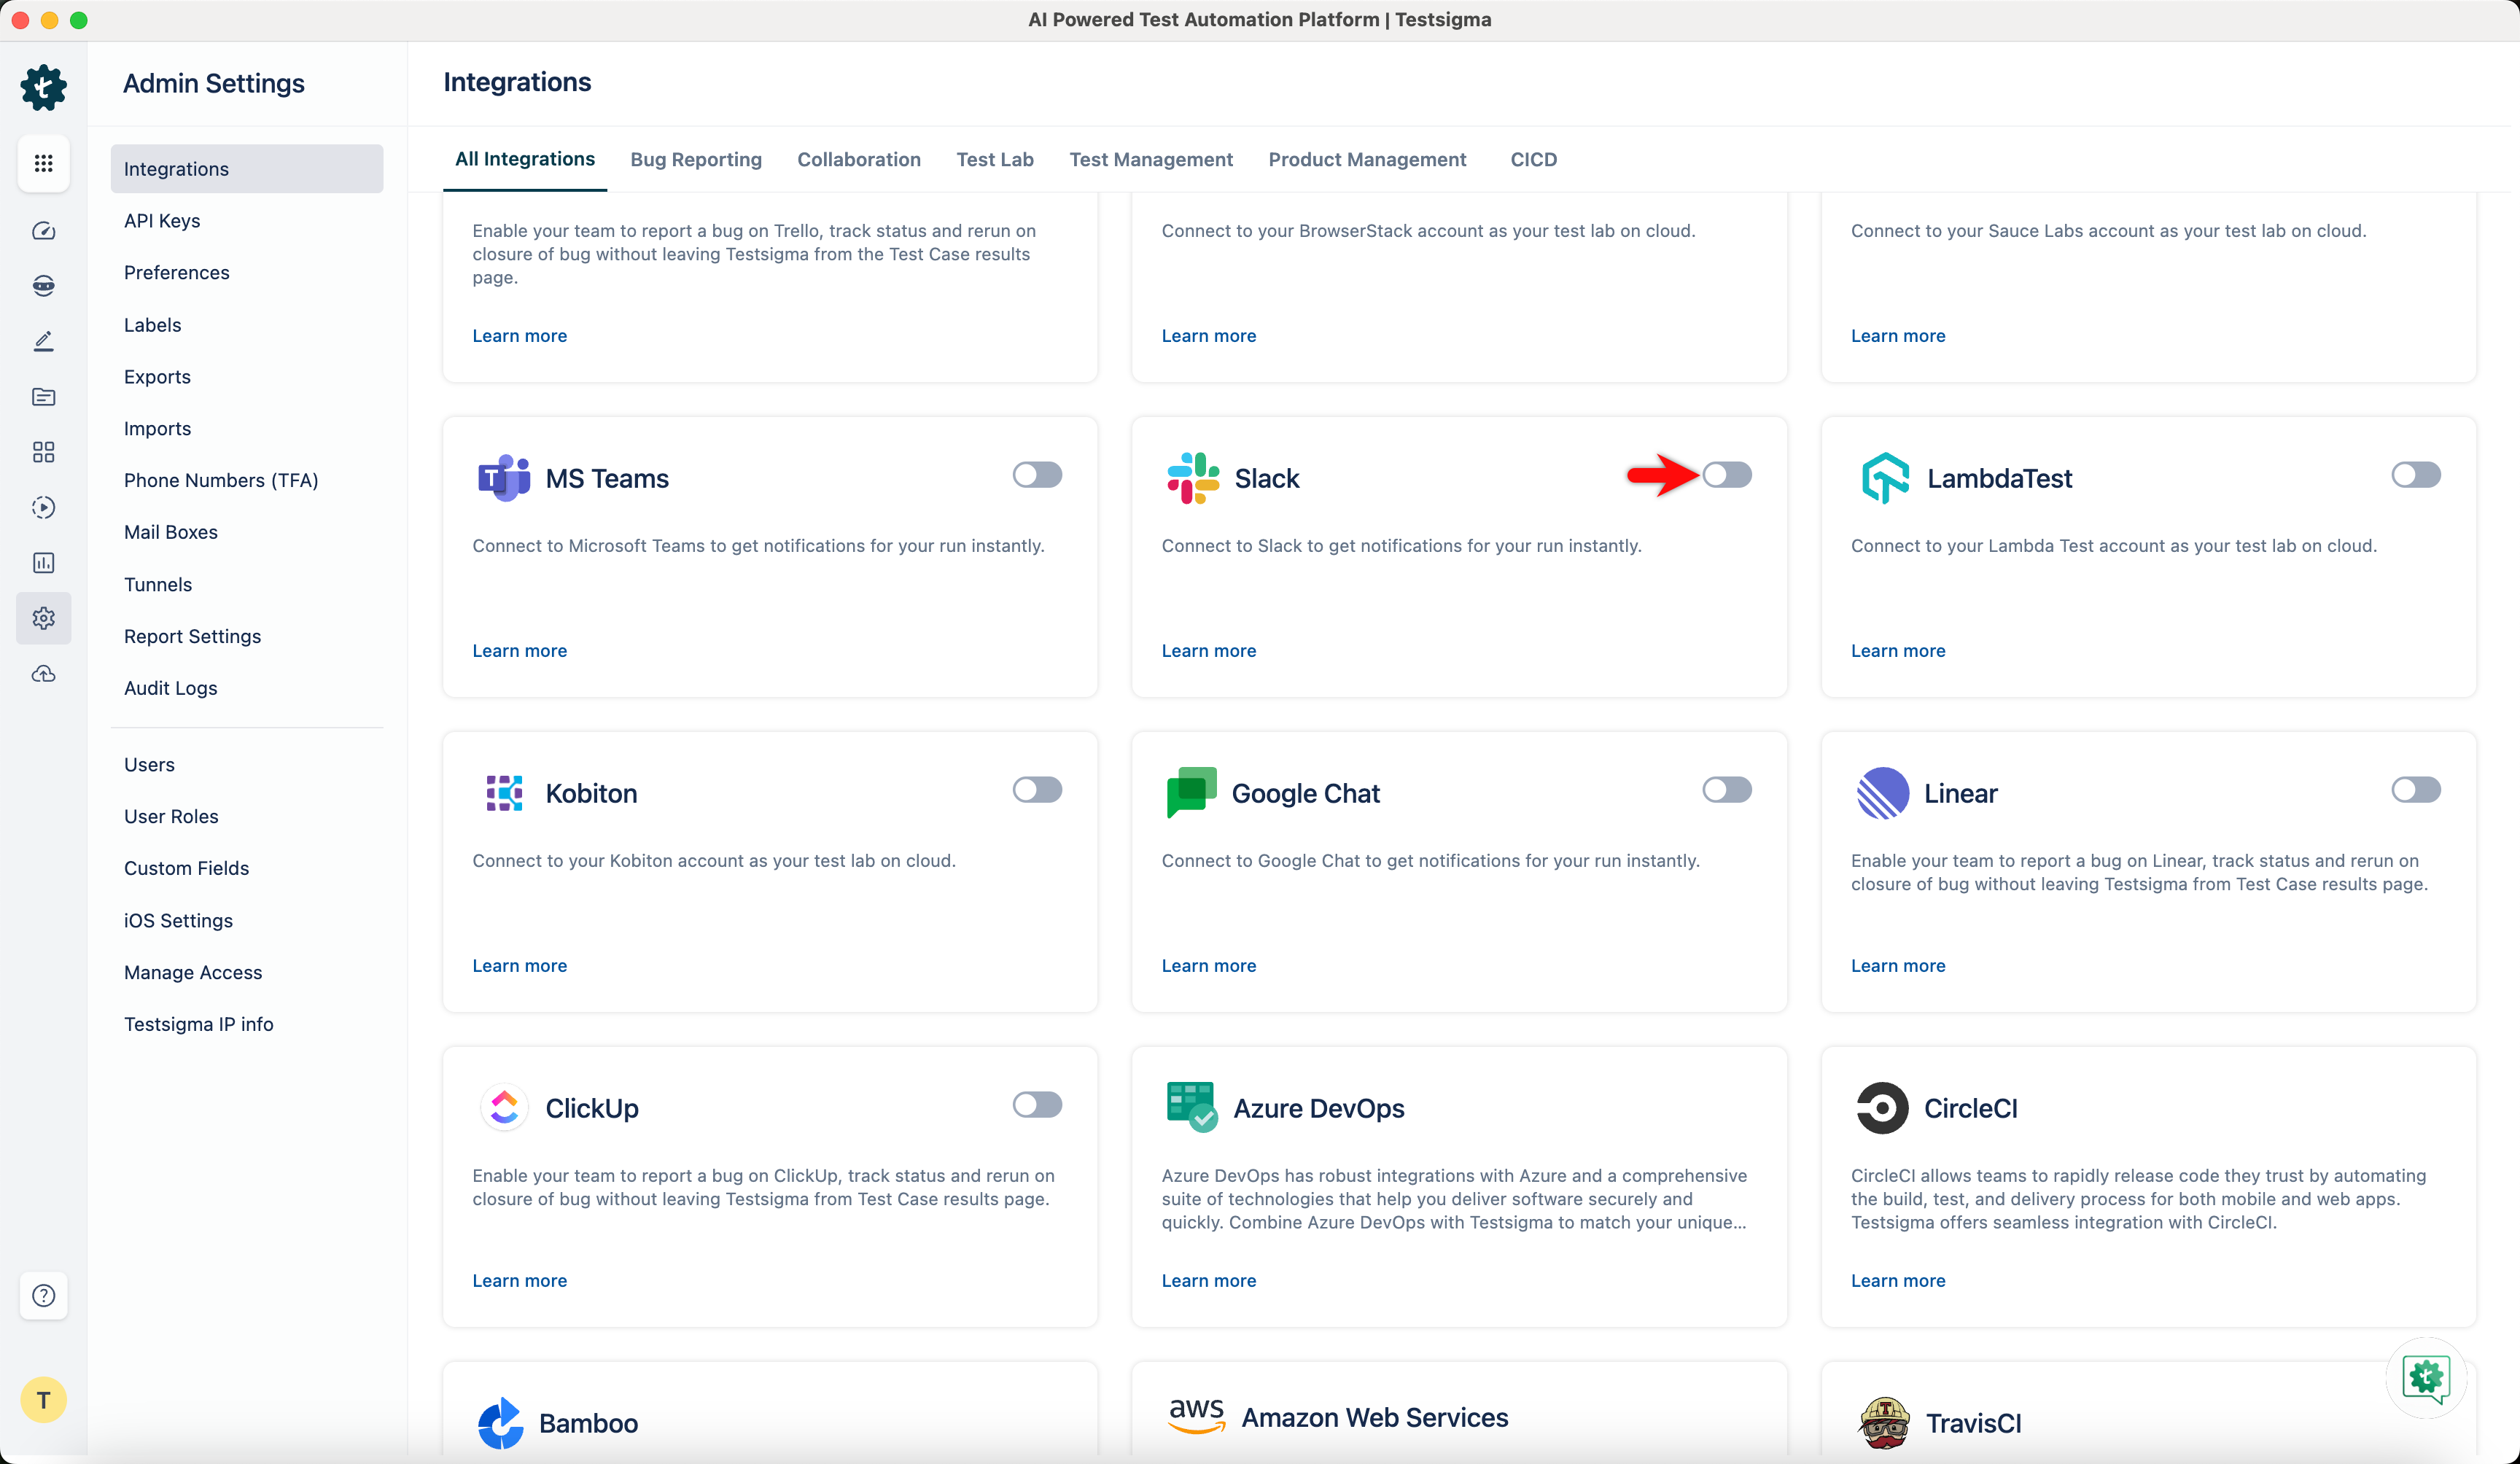Viewport: 2520px width, 1464px height.
Task: Click the T profile avatar at bottom left
Action: pyautogui.click(x=43, y=1399)
